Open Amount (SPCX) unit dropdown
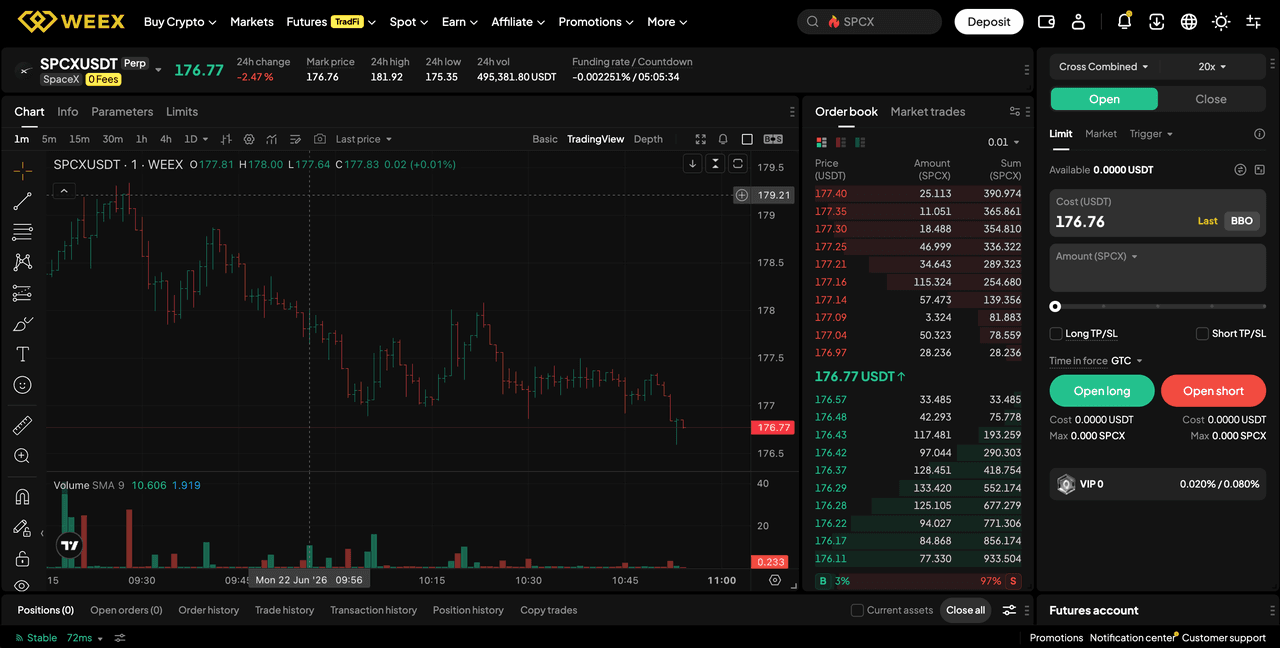Screen dimensions: 1280x648 coord(1097,256)
